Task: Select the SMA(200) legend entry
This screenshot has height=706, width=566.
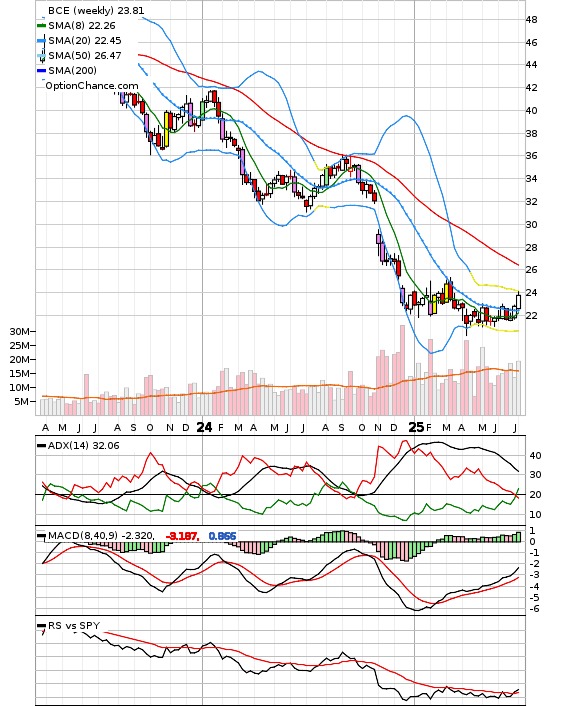Action: pyautogui.click(x=72, y=70)
